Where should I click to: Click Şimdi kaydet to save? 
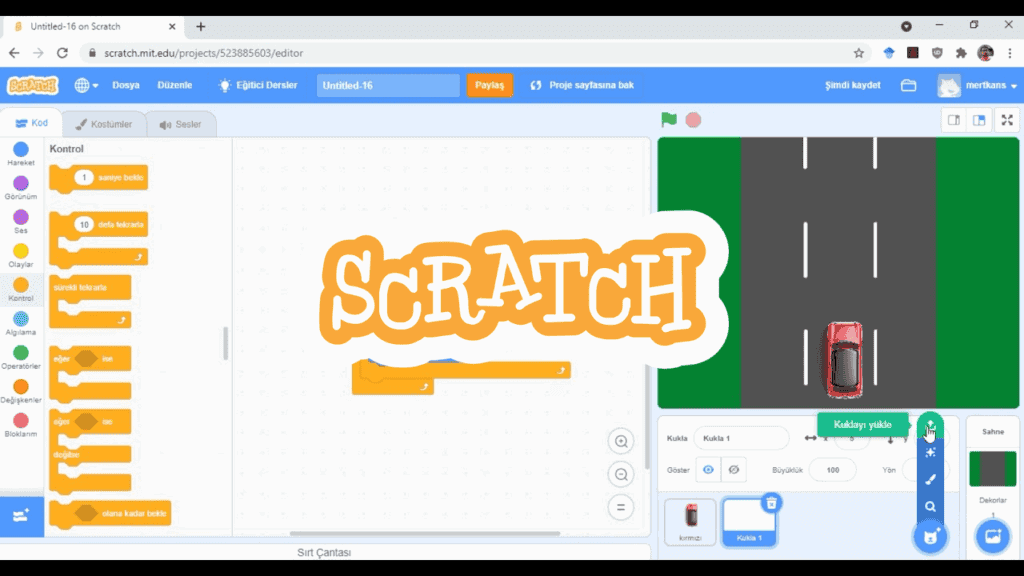[852, 85]
